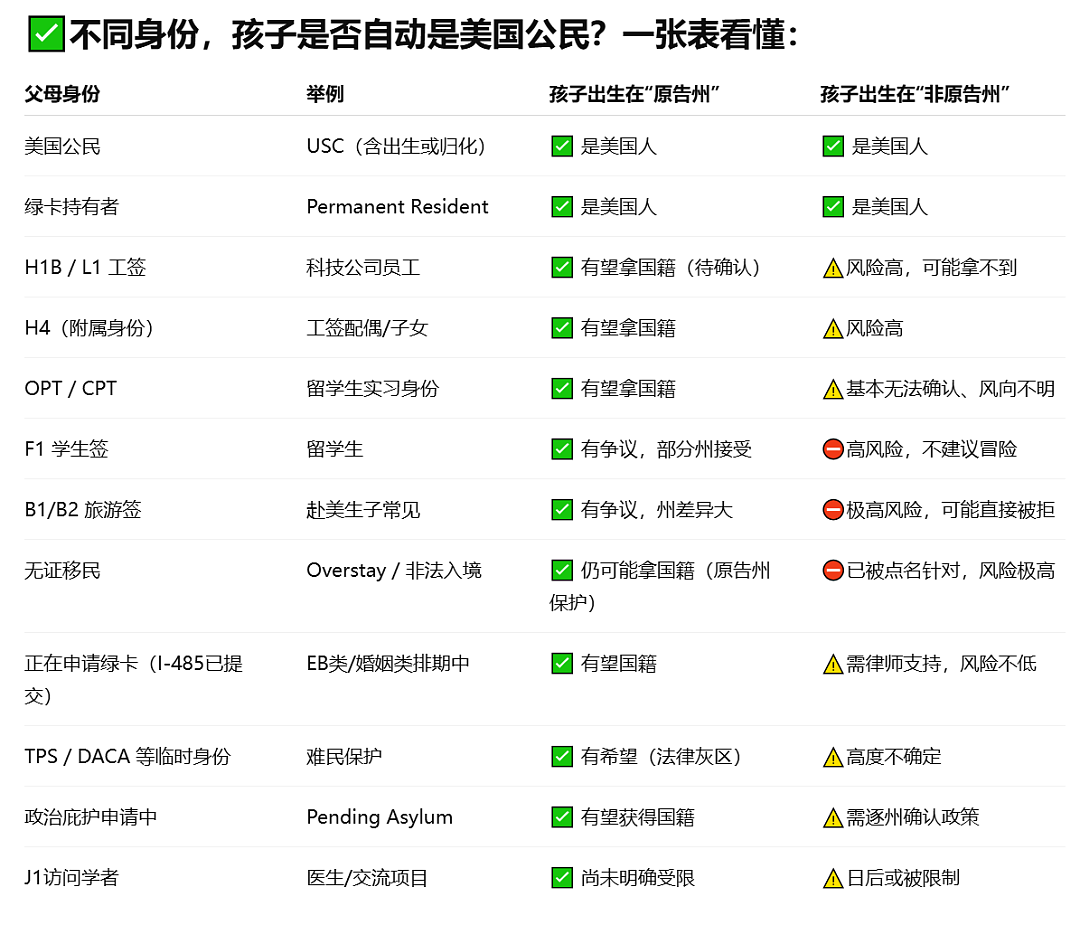The image size is (1080, 925).
Task: Select the B1/B2 旅游签 row label
Action: click(83, 510)
